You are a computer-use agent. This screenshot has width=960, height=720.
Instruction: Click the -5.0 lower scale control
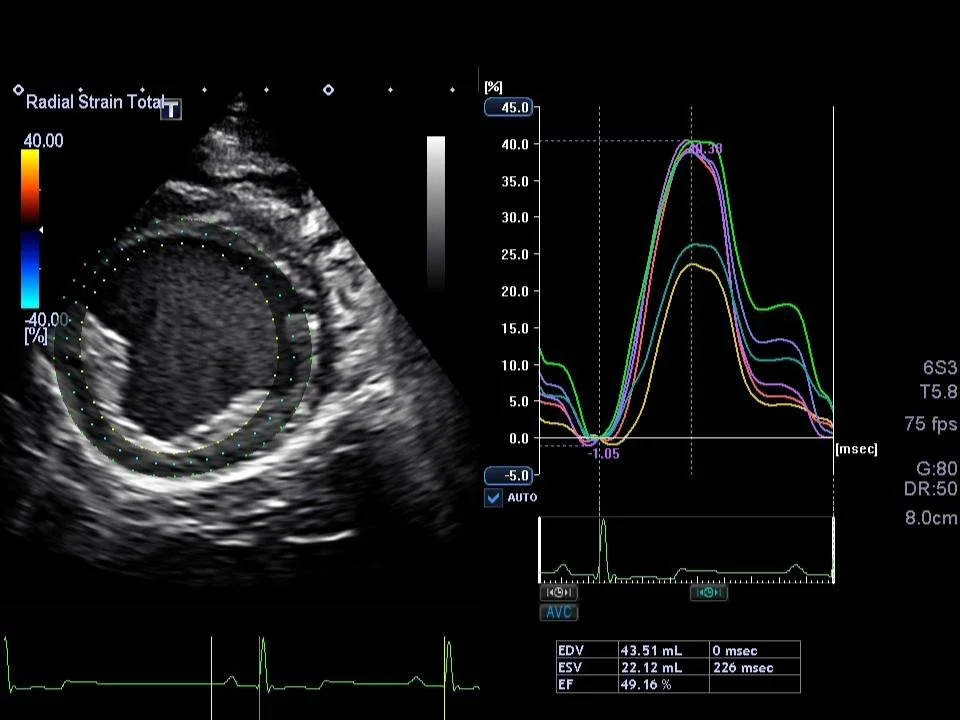[x=509, y=474]
